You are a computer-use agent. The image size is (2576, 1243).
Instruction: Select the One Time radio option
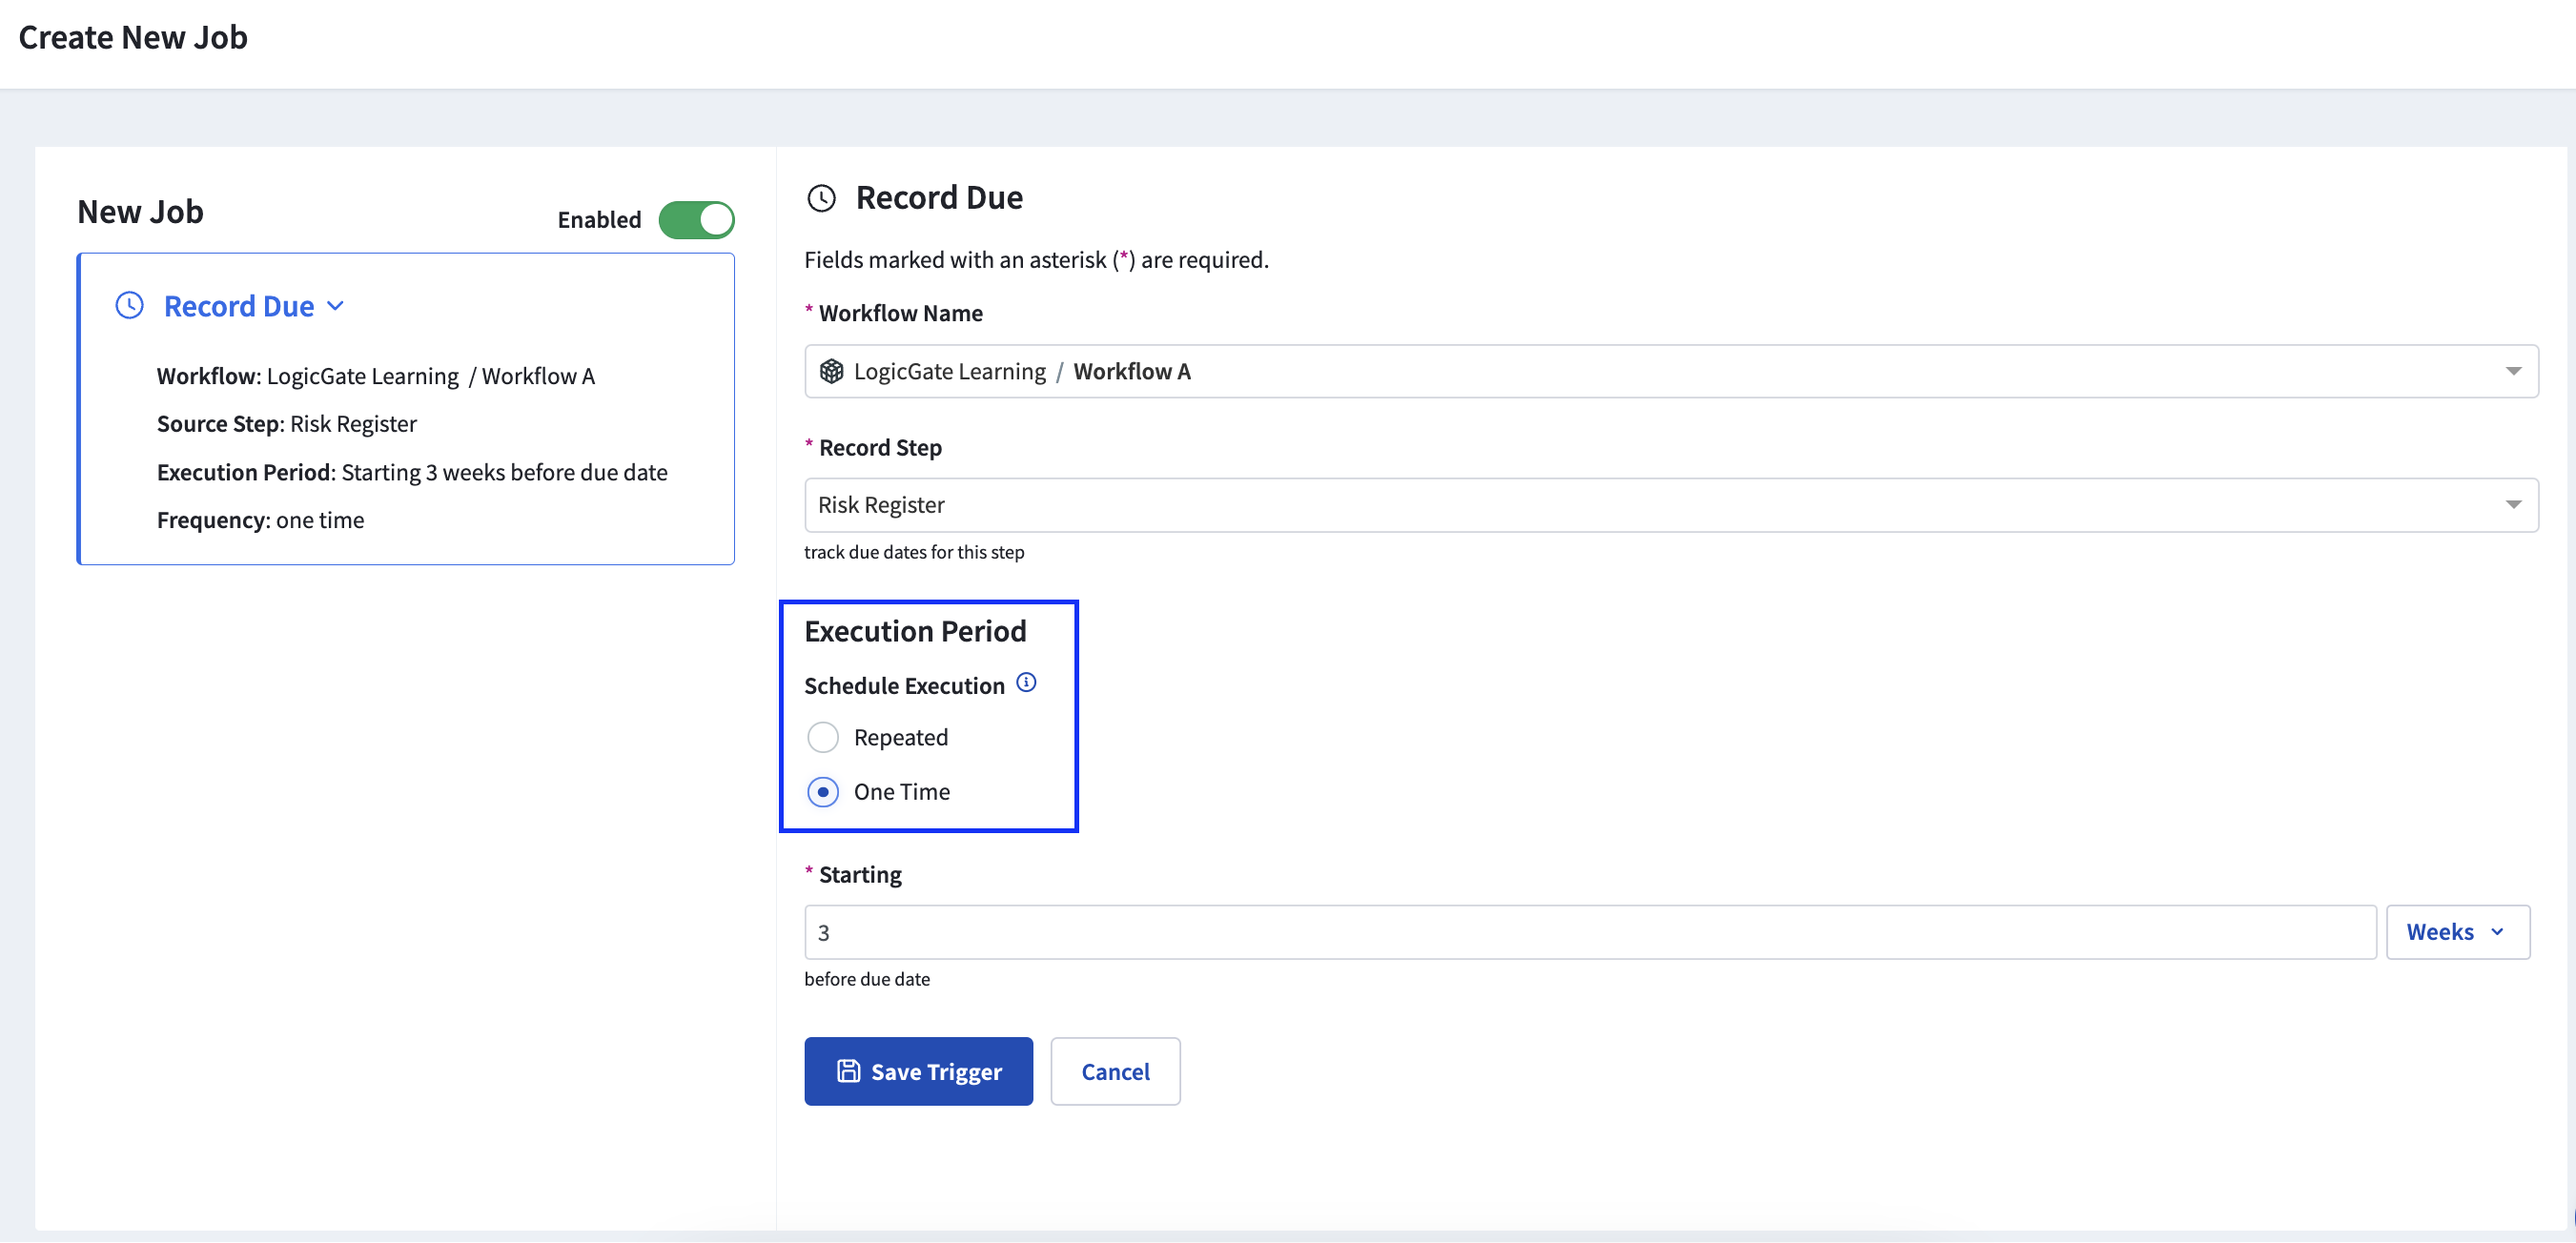[x=823, y=792]
